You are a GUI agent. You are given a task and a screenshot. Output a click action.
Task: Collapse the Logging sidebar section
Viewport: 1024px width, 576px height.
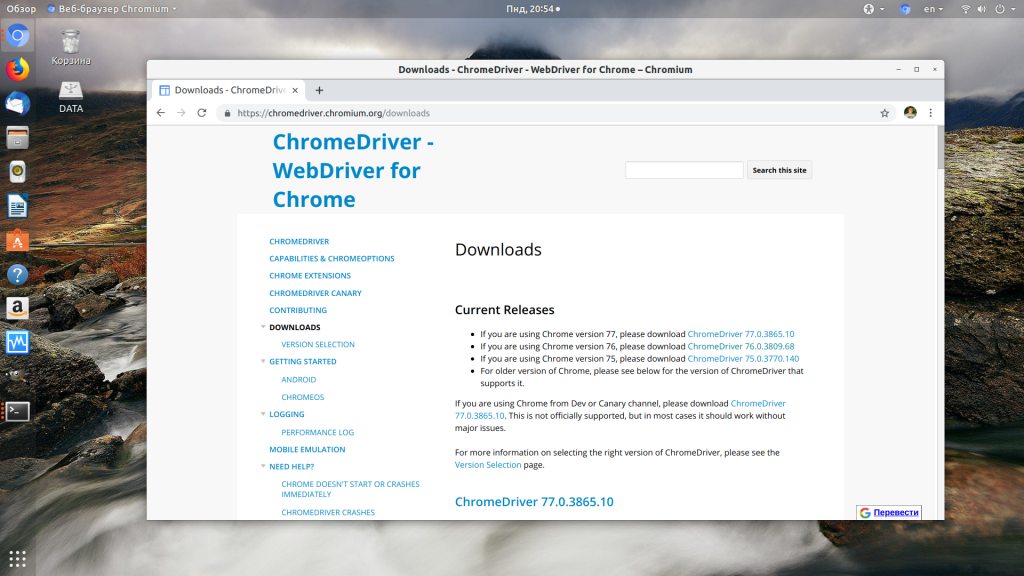tap(263, 414)
